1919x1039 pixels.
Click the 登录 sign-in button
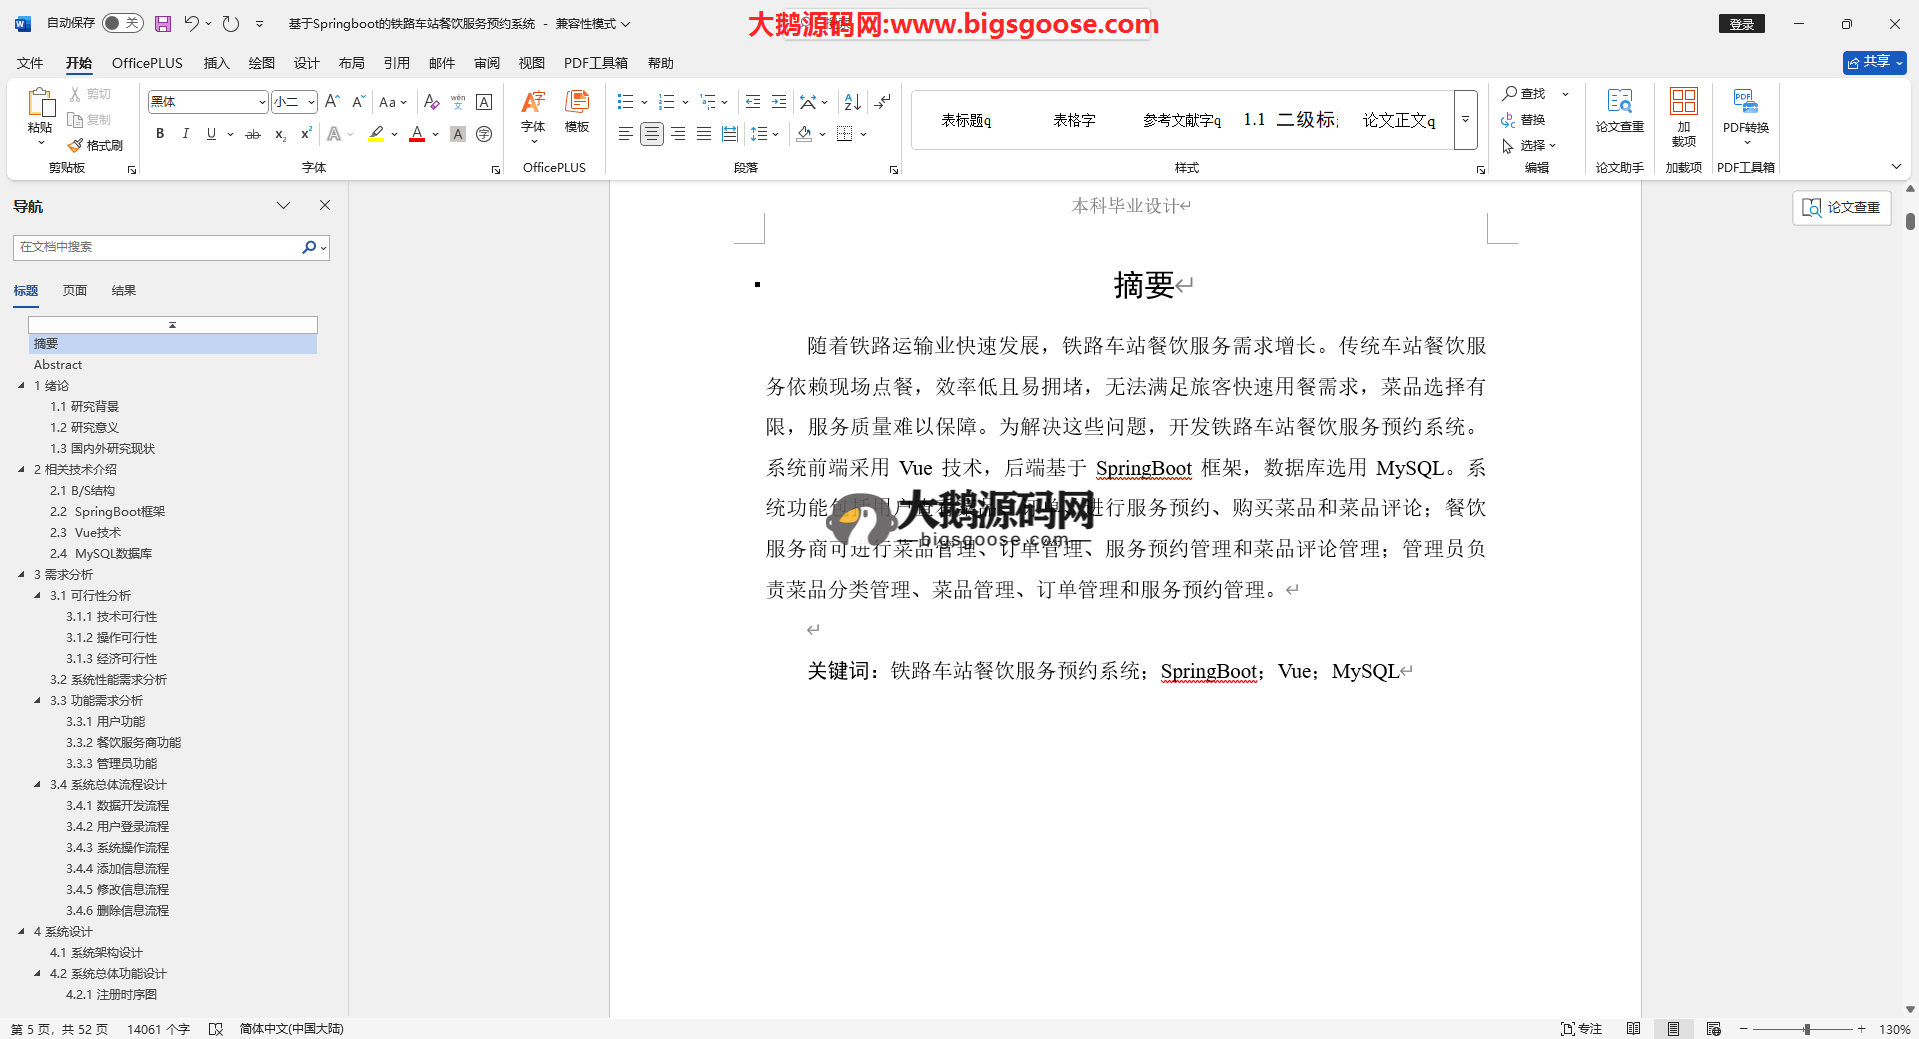point(1741,24)
